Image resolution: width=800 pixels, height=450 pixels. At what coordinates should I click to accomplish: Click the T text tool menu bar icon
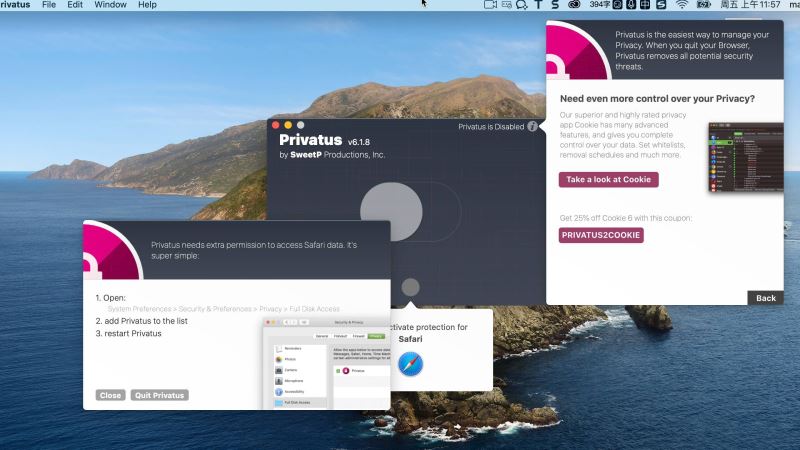click(x=538, y=5)
